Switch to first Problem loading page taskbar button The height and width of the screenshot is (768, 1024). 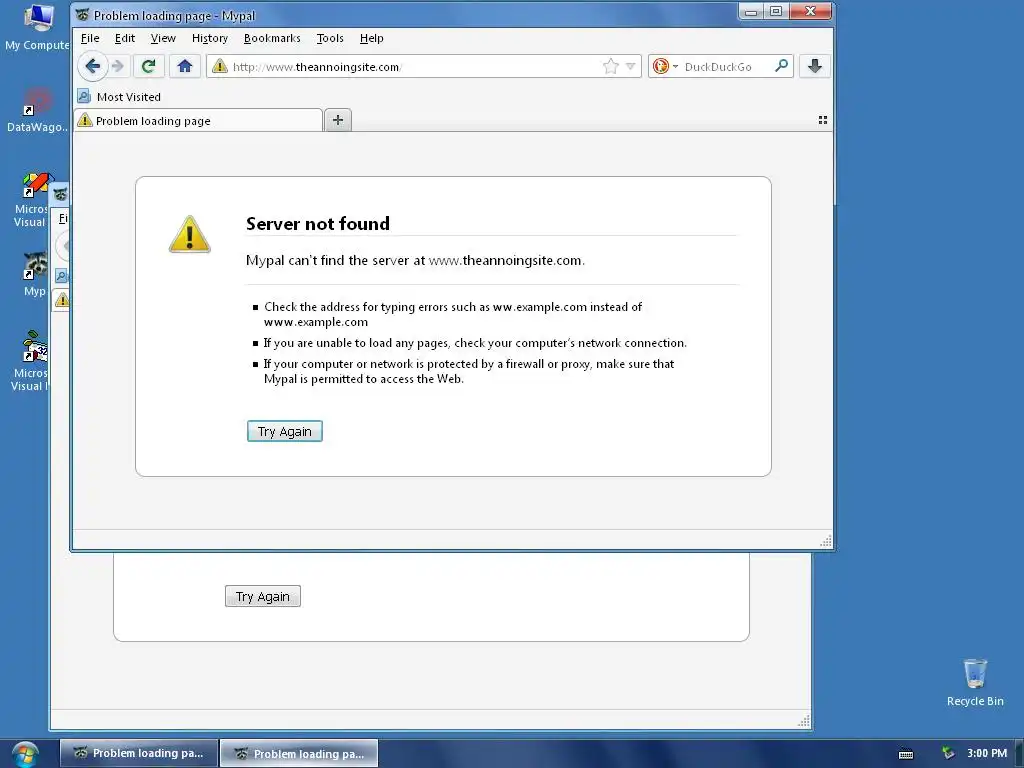coord(138,753)
